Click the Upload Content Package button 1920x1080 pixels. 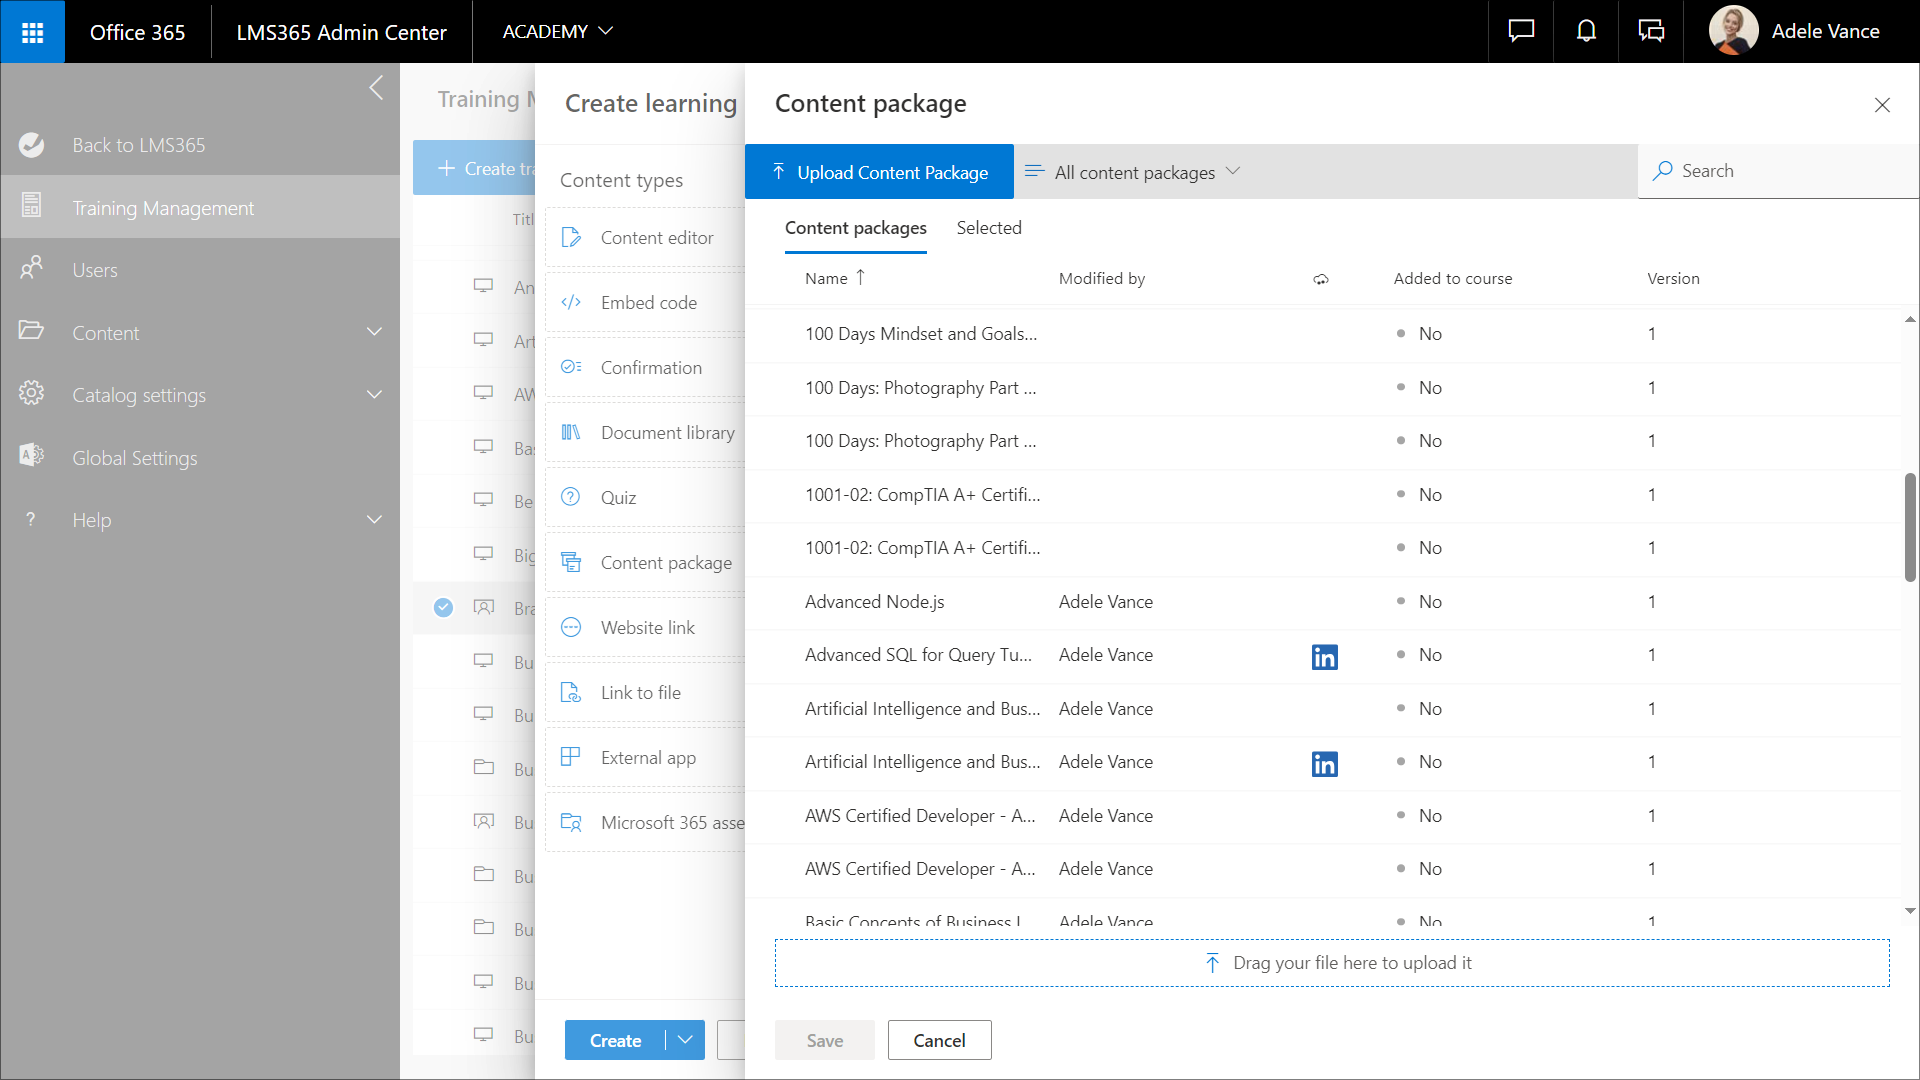879,172
